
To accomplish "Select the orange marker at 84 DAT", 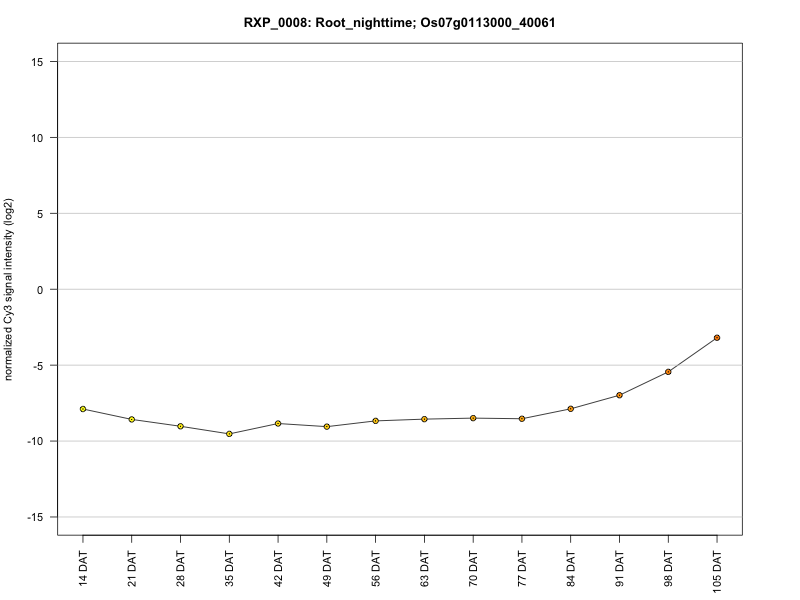I will coord(570,409).
